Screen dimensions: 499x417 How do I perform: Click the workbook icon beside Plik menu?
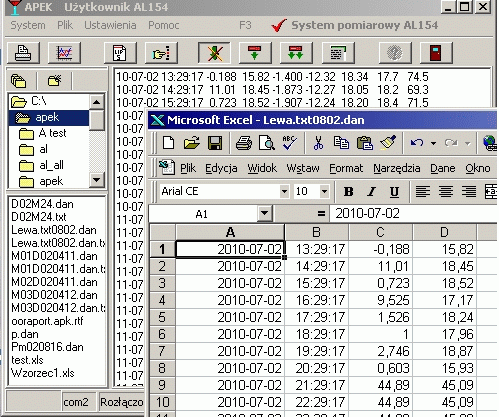tap(167, 167)
